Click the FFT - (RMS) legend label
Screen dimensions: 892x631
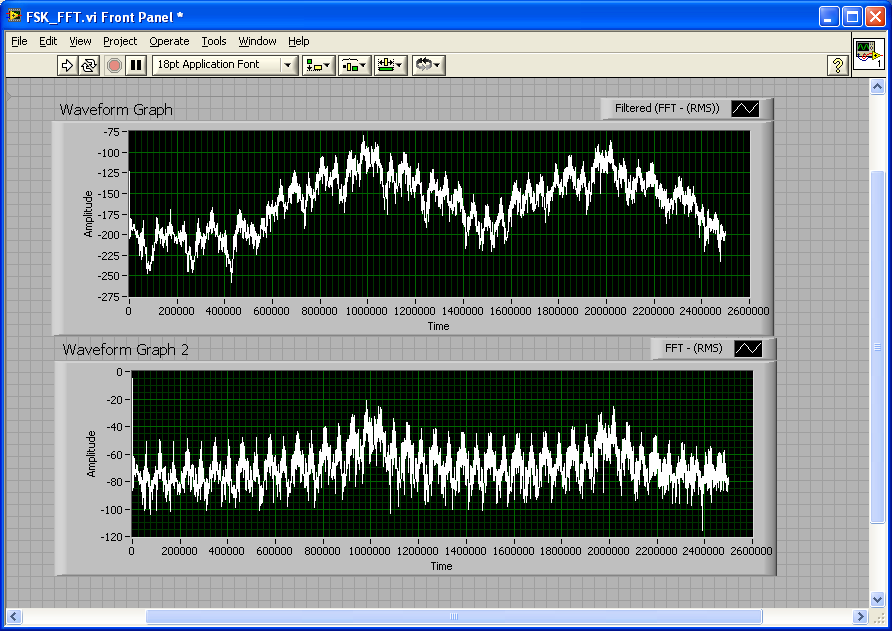pos(693,348)
